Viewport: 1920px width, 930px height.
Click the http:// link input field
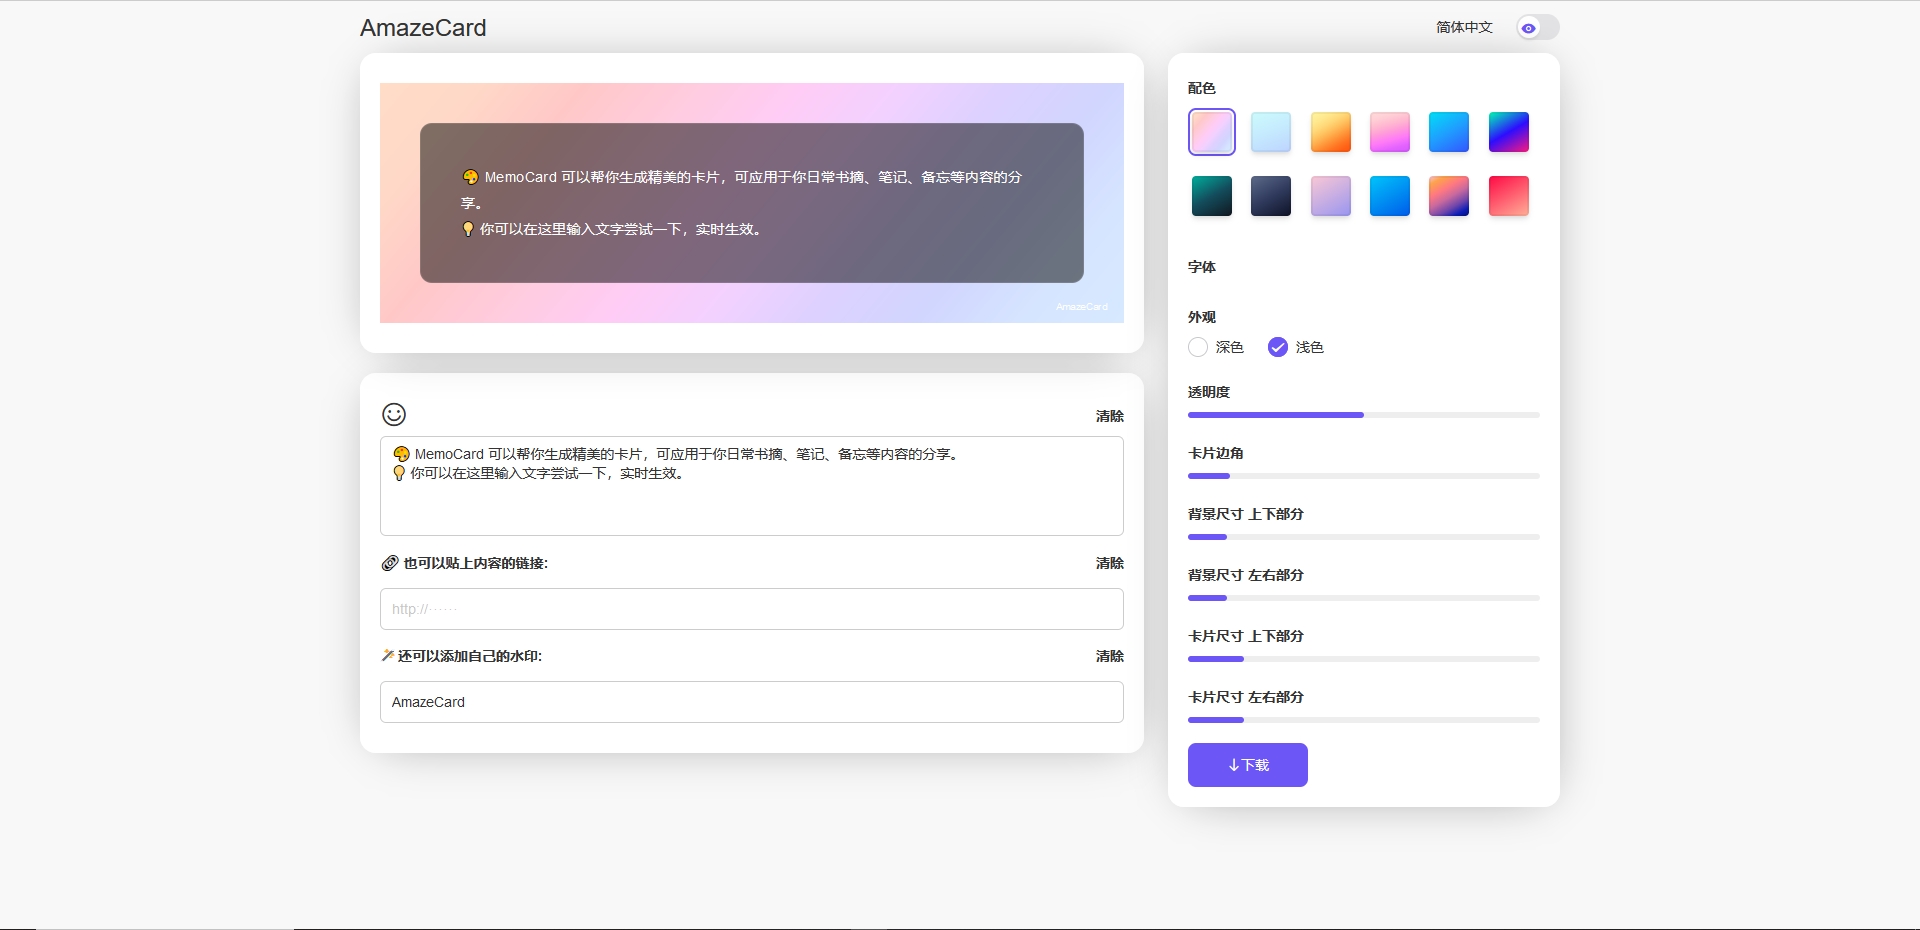coord(751,609)
